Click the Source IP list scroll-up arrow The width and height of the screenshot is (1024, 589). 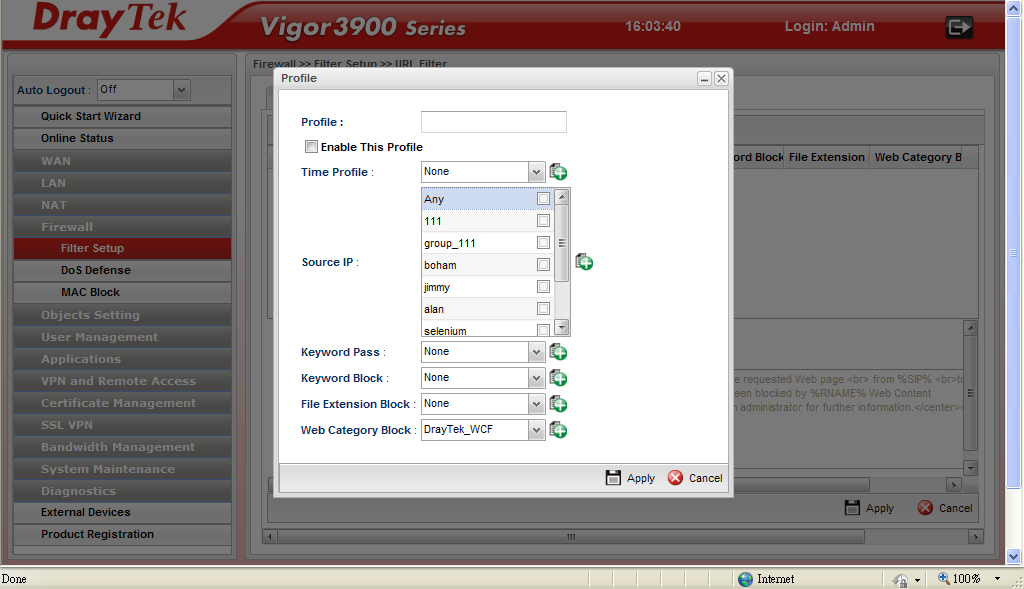[562, 196]
